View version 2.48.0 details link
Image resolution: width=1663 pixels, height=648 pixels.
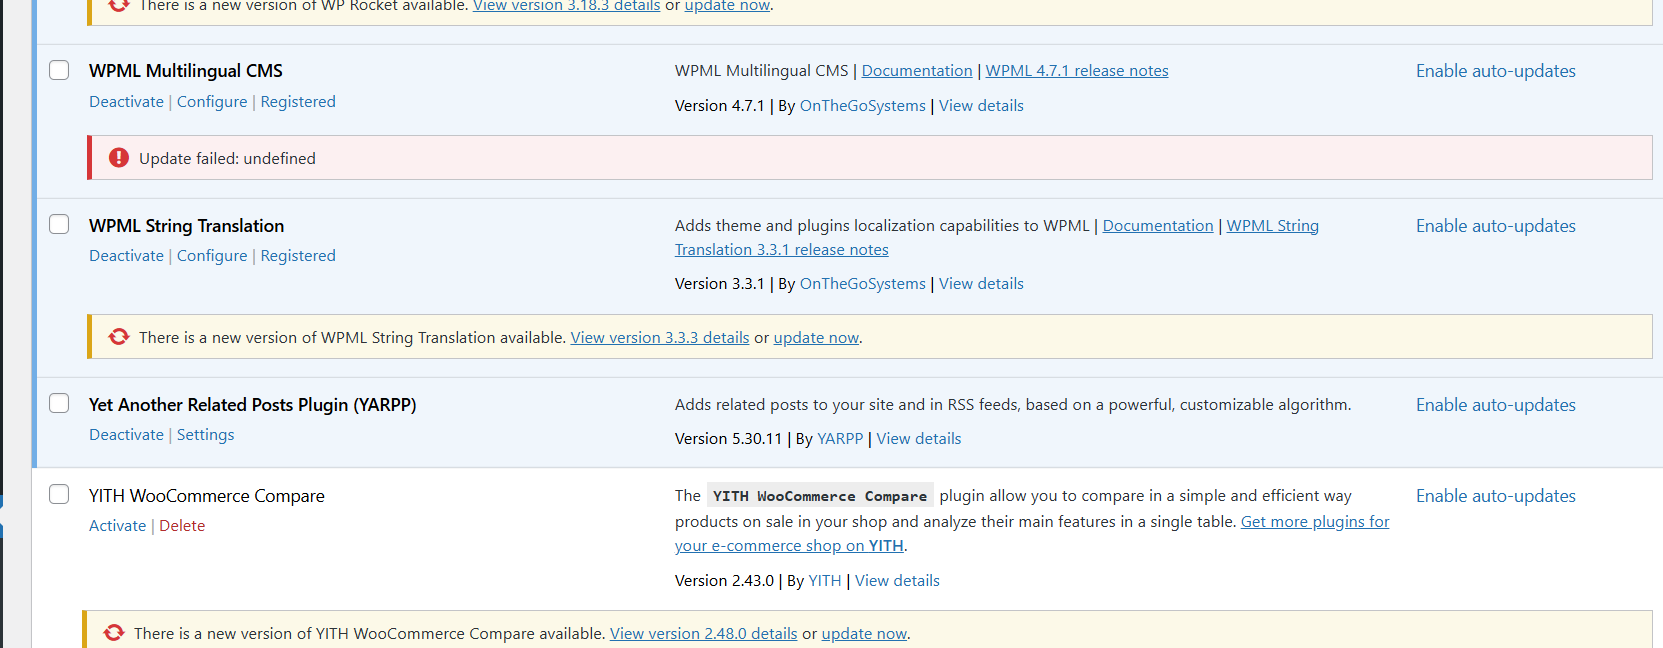704,634
